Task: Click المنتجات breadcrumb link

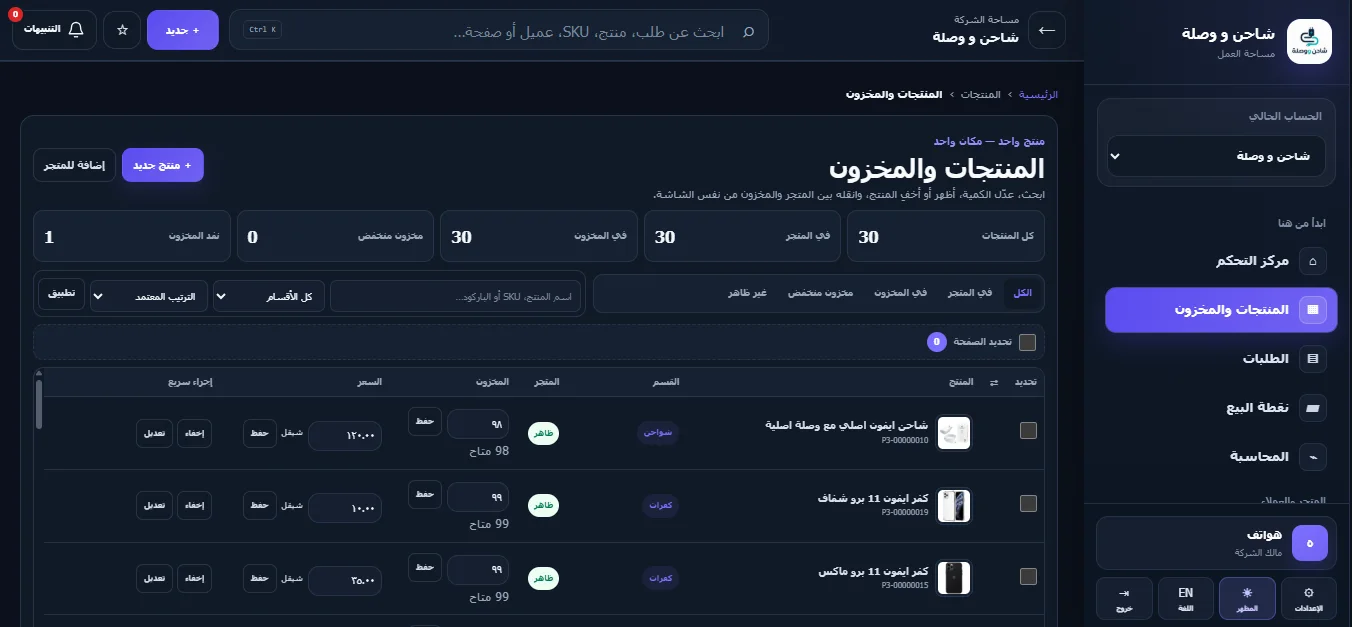Action: tap(980, 94)
